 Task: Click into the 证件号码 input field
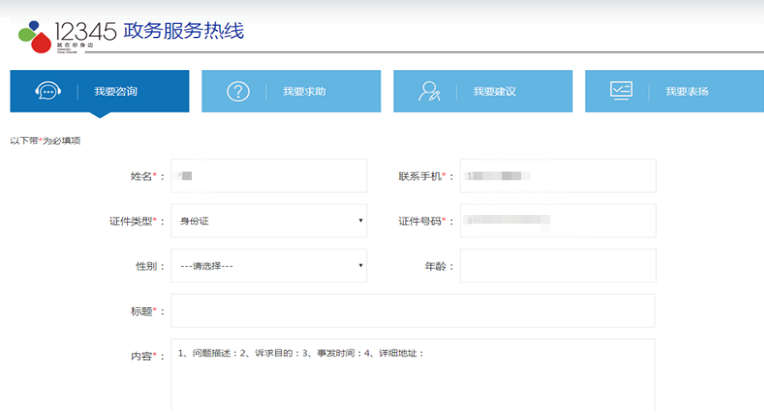pos(558,221)
